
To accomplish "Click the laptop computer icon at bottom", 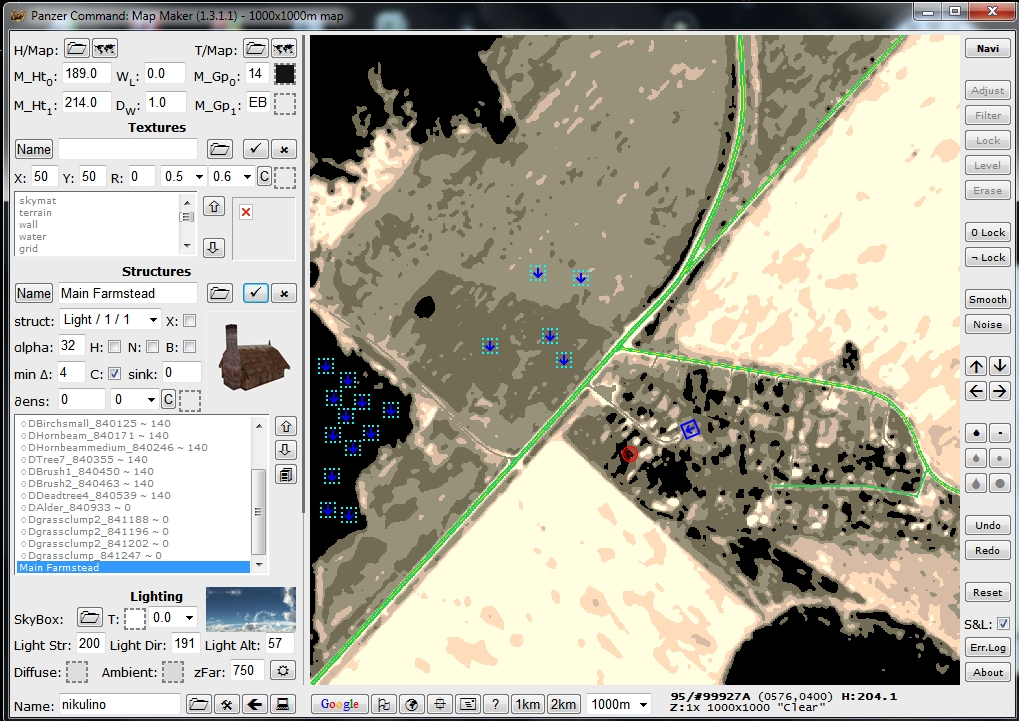I will [x=283, y=704].
